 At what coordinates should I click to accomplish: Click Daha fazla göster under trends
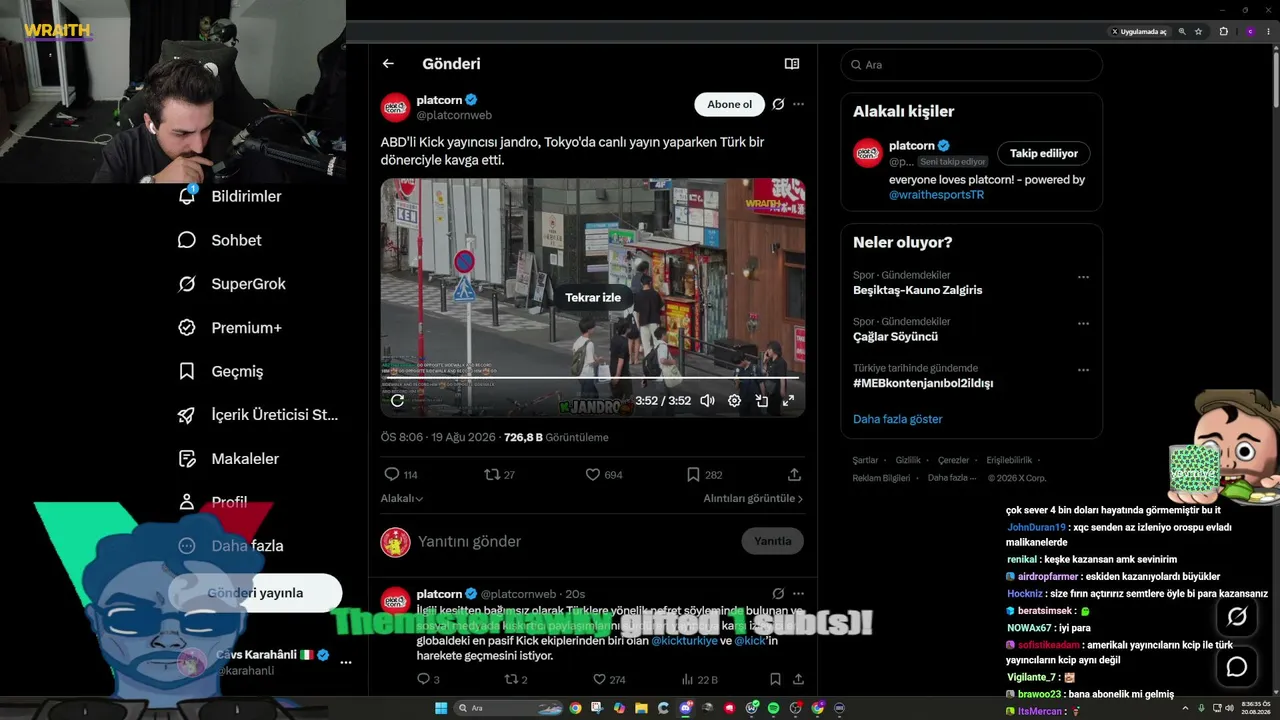[898, 419]
